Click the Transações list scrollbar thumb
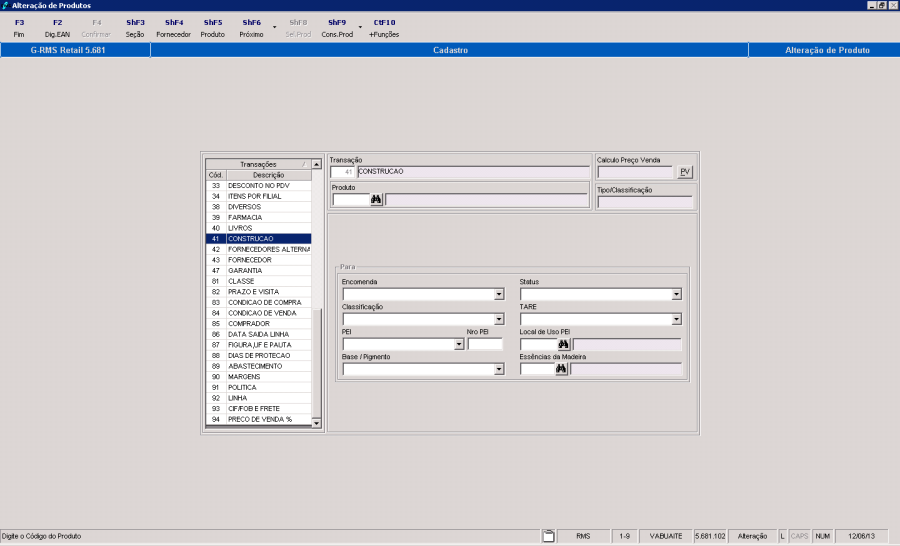 (316, 363)
